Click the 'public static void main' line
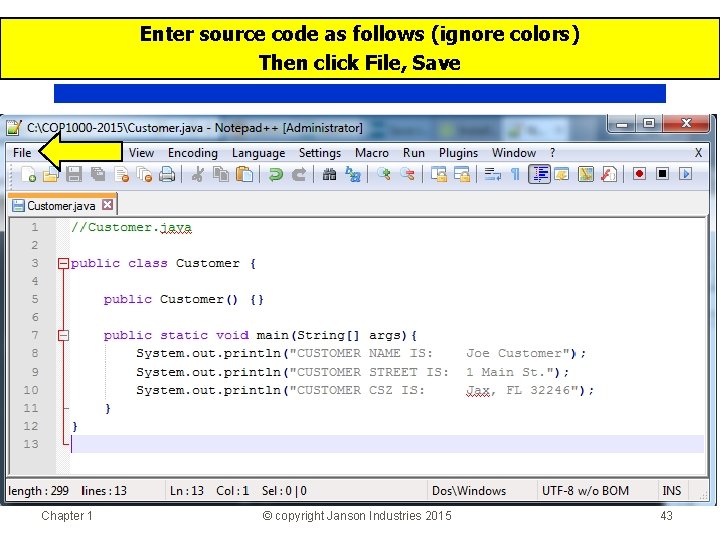The height and width of the screenshot is (540, 720). 260,335
